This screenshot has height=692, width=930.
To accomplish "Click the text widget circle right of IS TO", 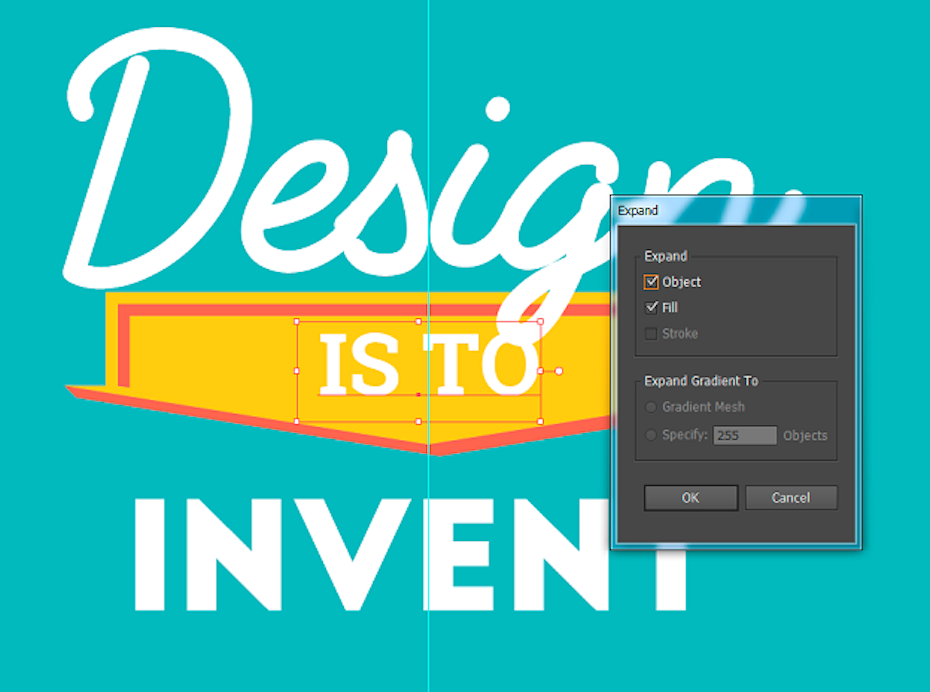I will point(559,371).
